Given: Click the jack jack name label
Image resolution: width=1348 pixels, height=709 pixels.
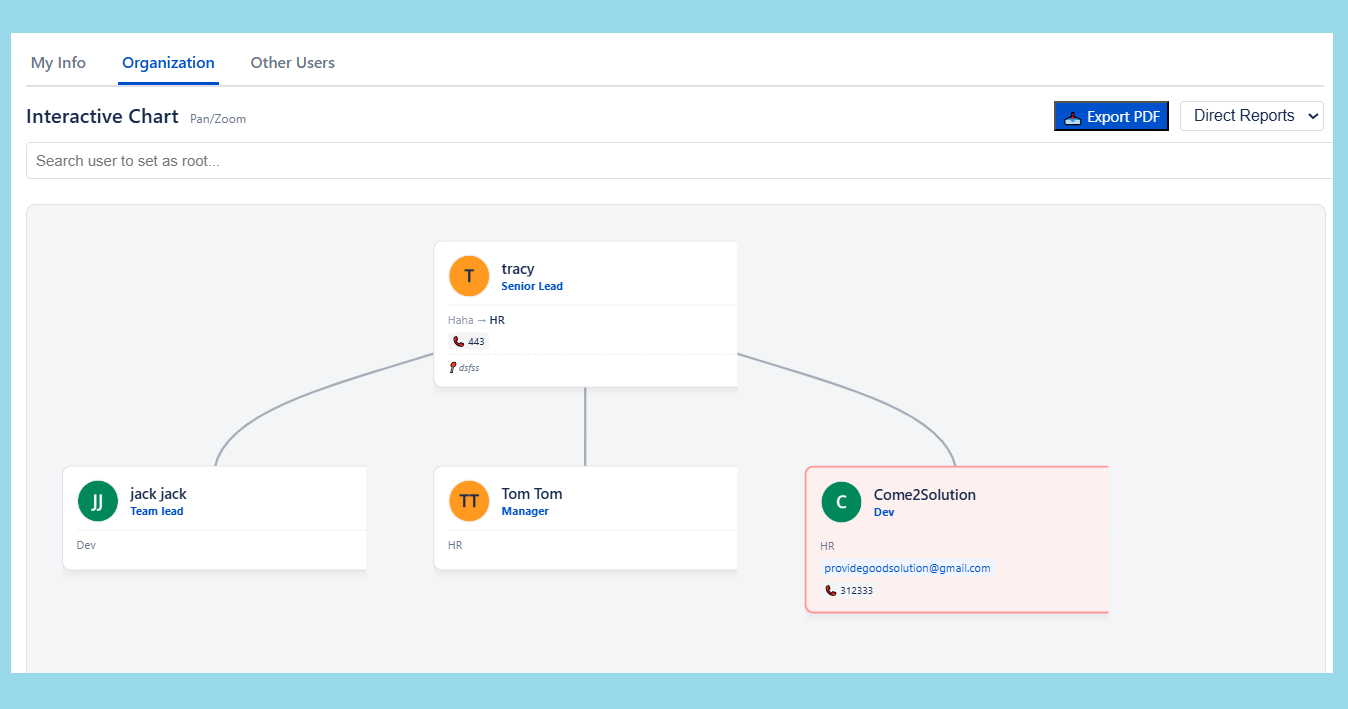Looking at the screenshot, I should [x=158, y=494].
